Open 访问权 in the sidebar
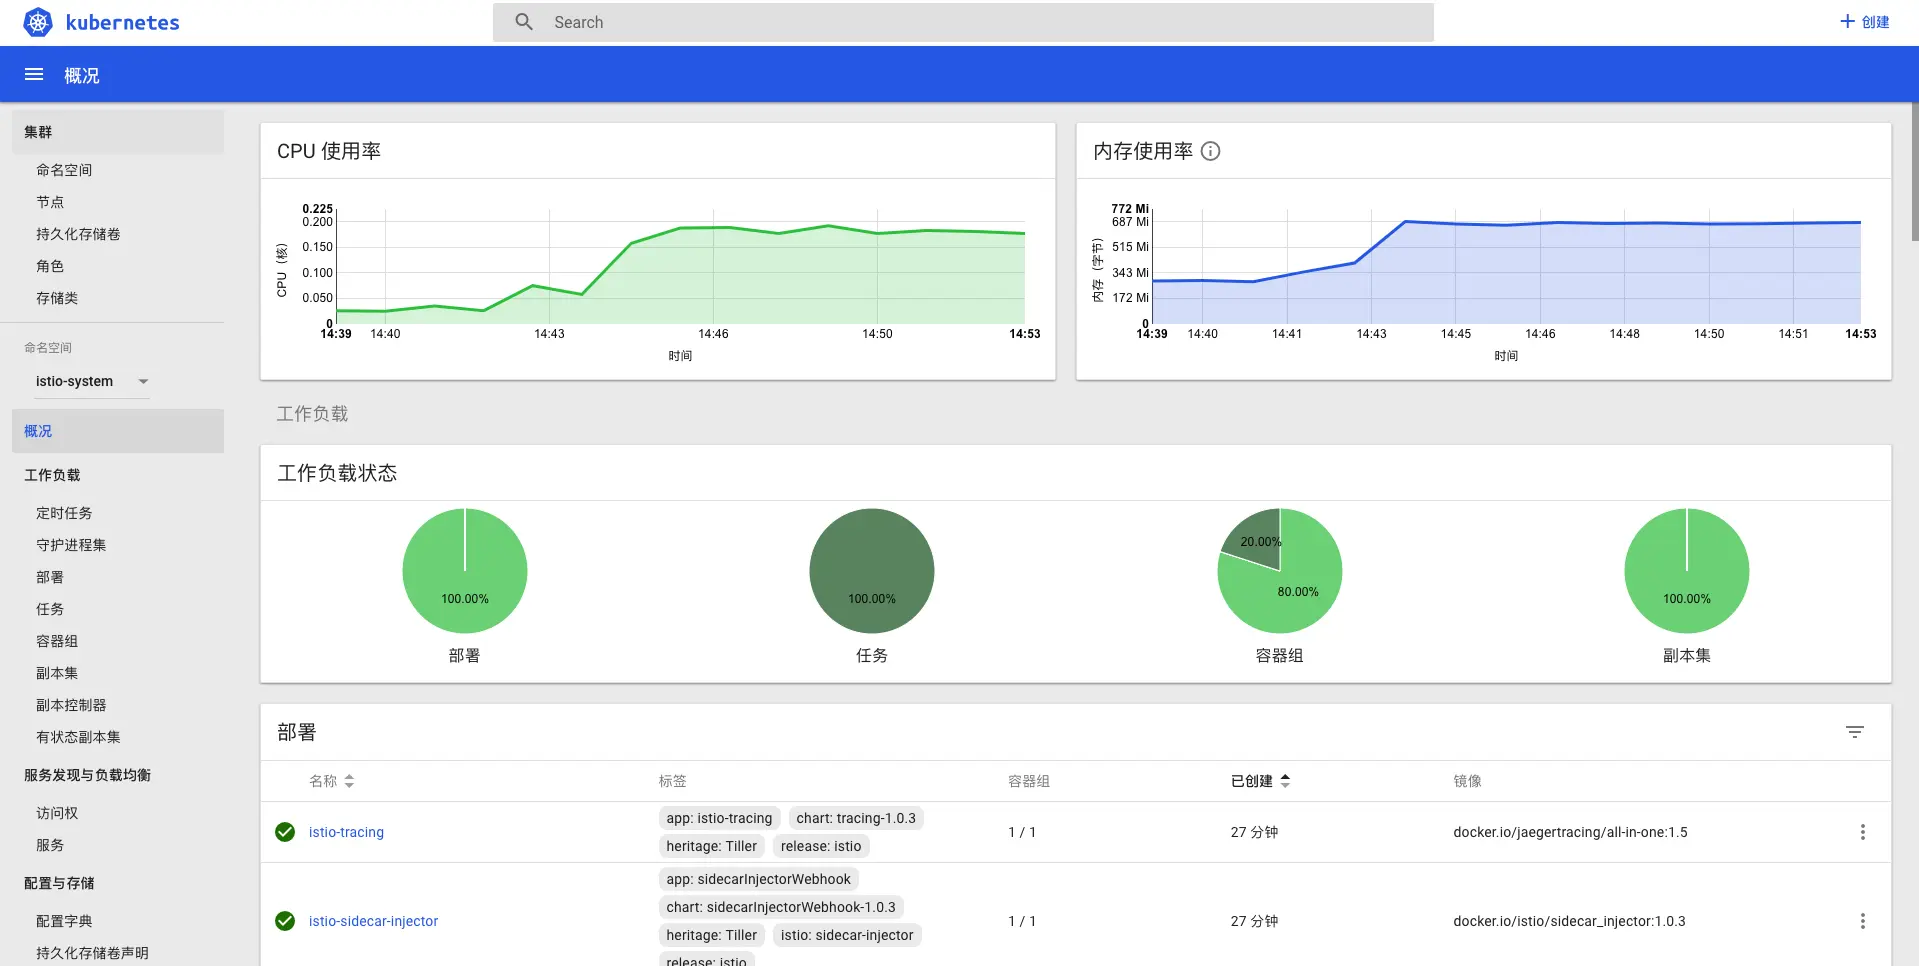 pyautogui.click(x=57, y=813)
